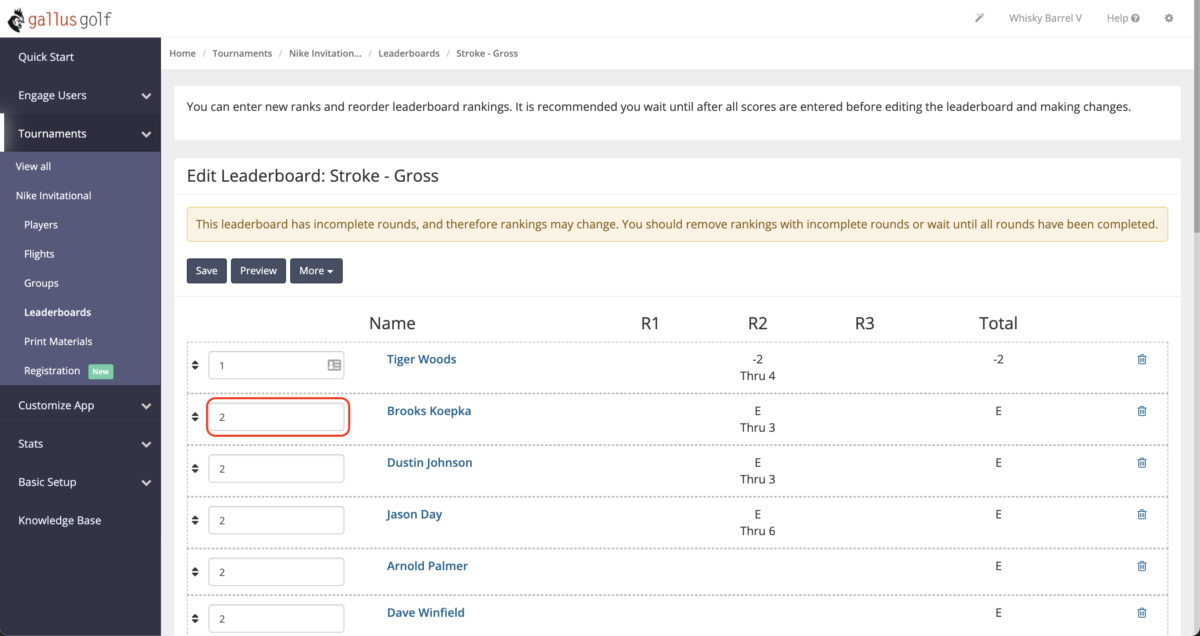1200x636 pixels.
Task: Open Registration in the sidebar
Action: point(52,370)
